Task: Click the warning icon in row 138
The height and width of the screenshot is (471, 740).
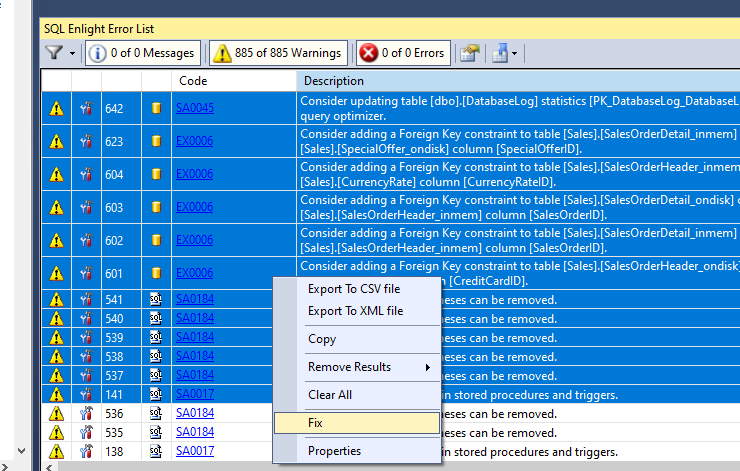Action: point(57,452)
